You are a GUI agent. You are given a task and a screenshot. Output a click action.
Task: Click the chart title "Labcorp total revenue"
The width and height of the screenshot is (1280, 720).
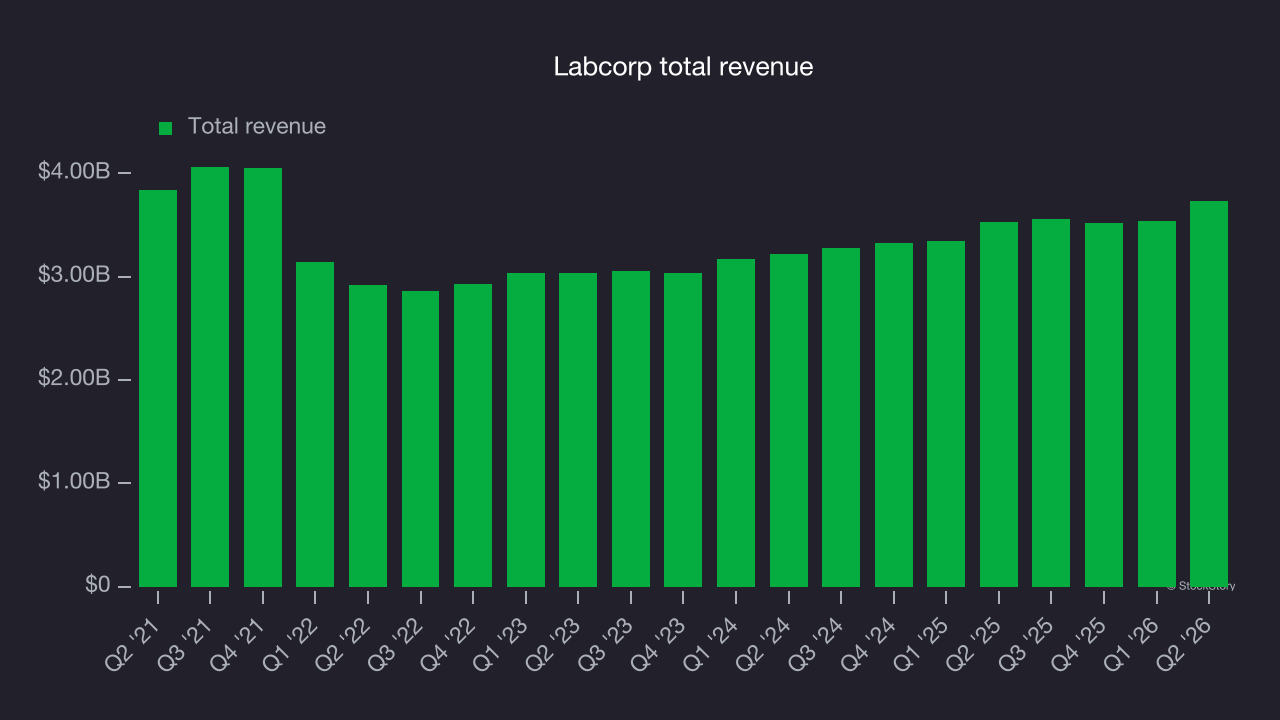pos(684,67)
